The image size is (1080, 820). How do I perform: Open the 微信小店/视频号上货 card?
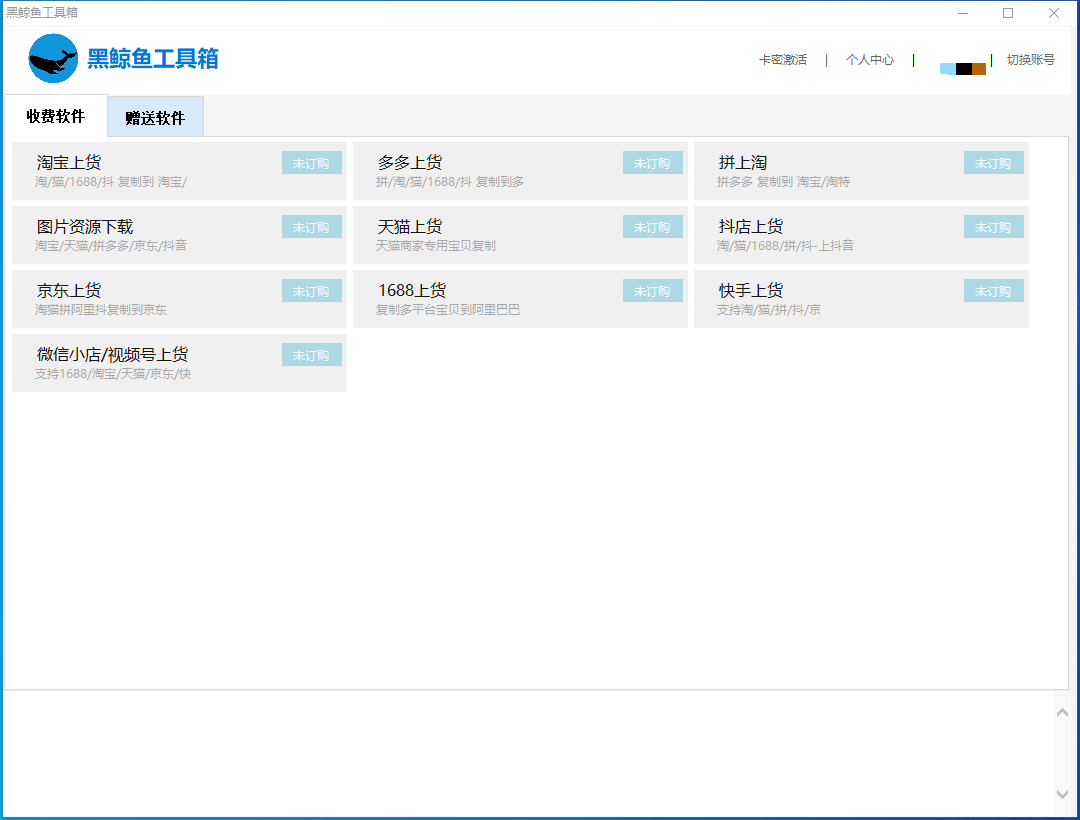coord(150,363)
